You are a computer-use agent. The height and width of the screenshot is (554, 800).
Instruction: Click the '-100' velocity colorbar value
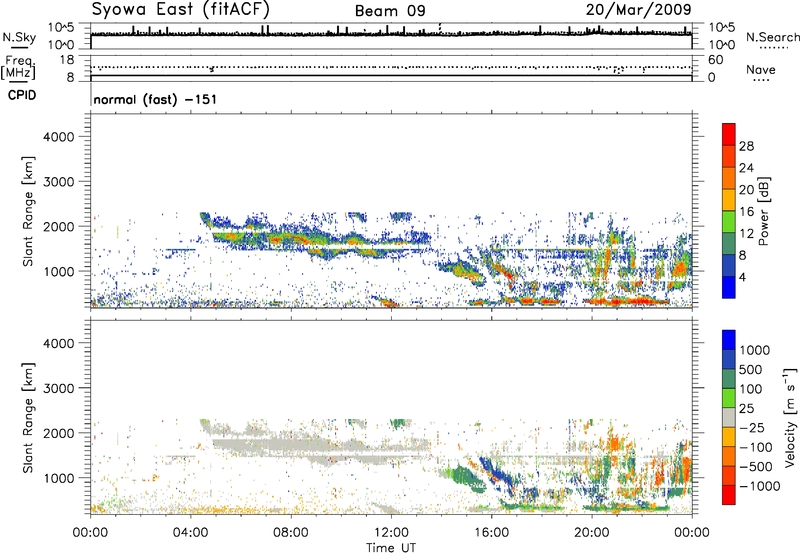point(756,447)
